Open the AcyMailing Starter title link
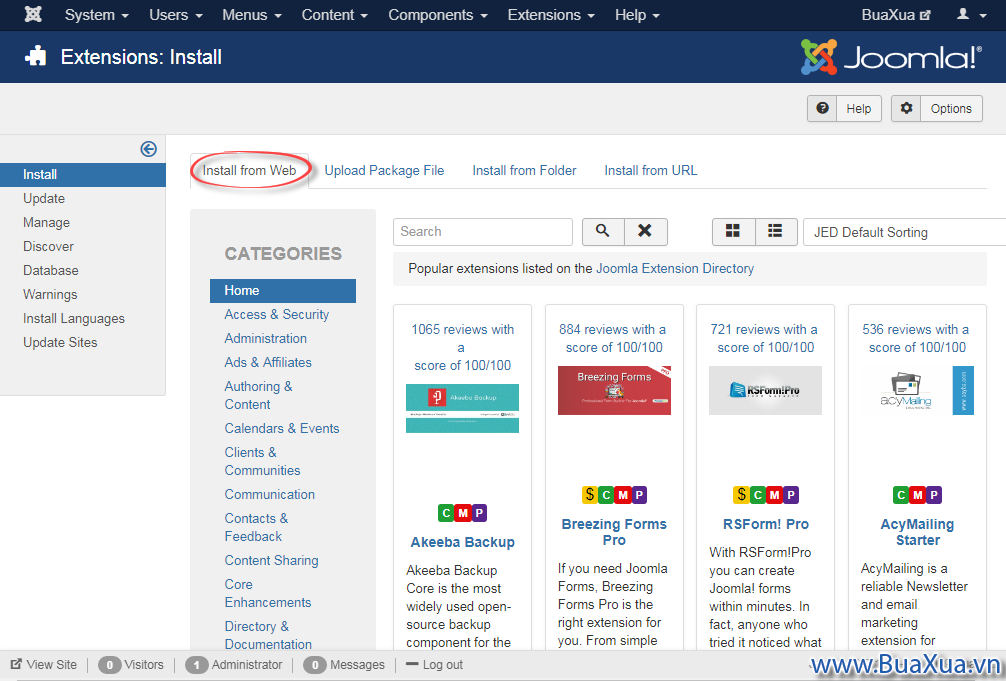The image size is (1006, 681). [x=917, y=532]
